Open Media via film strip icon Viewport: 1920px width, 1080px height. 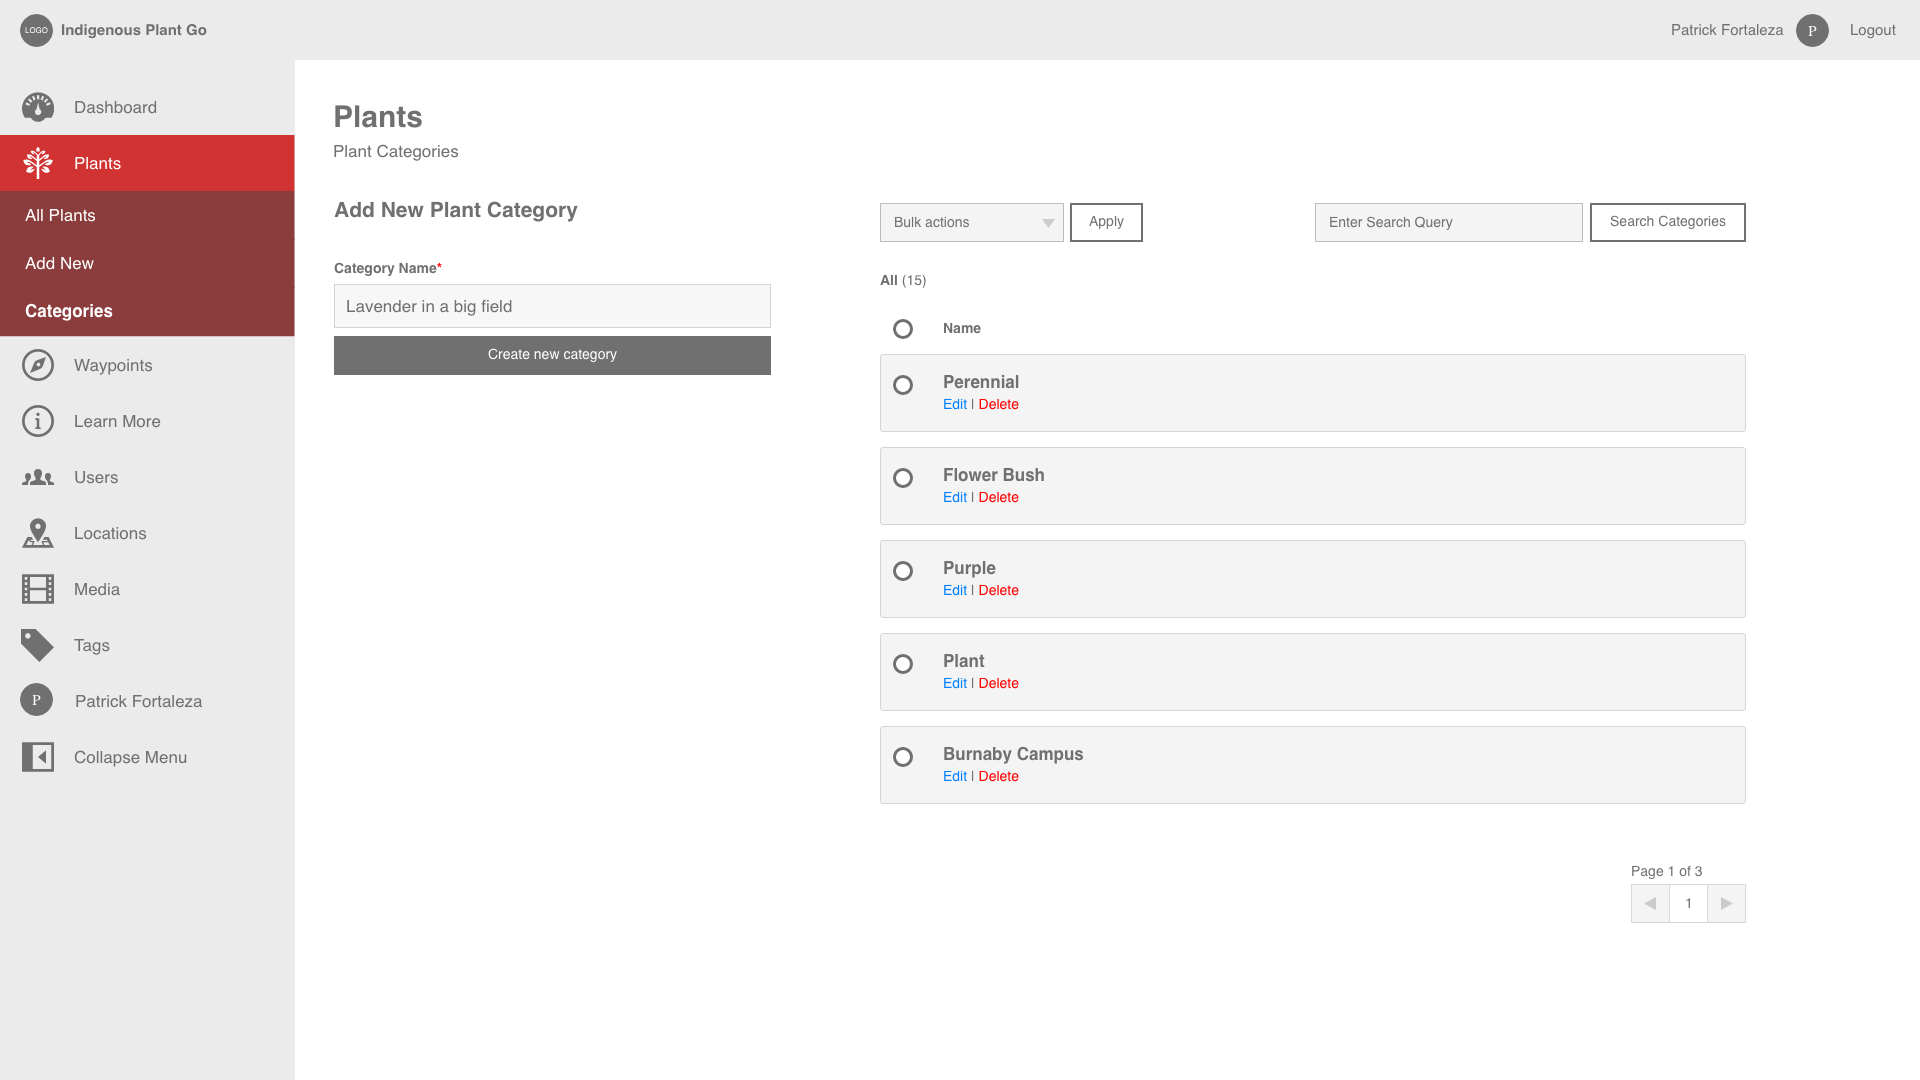pyautogui.click(x=38, y=589)
